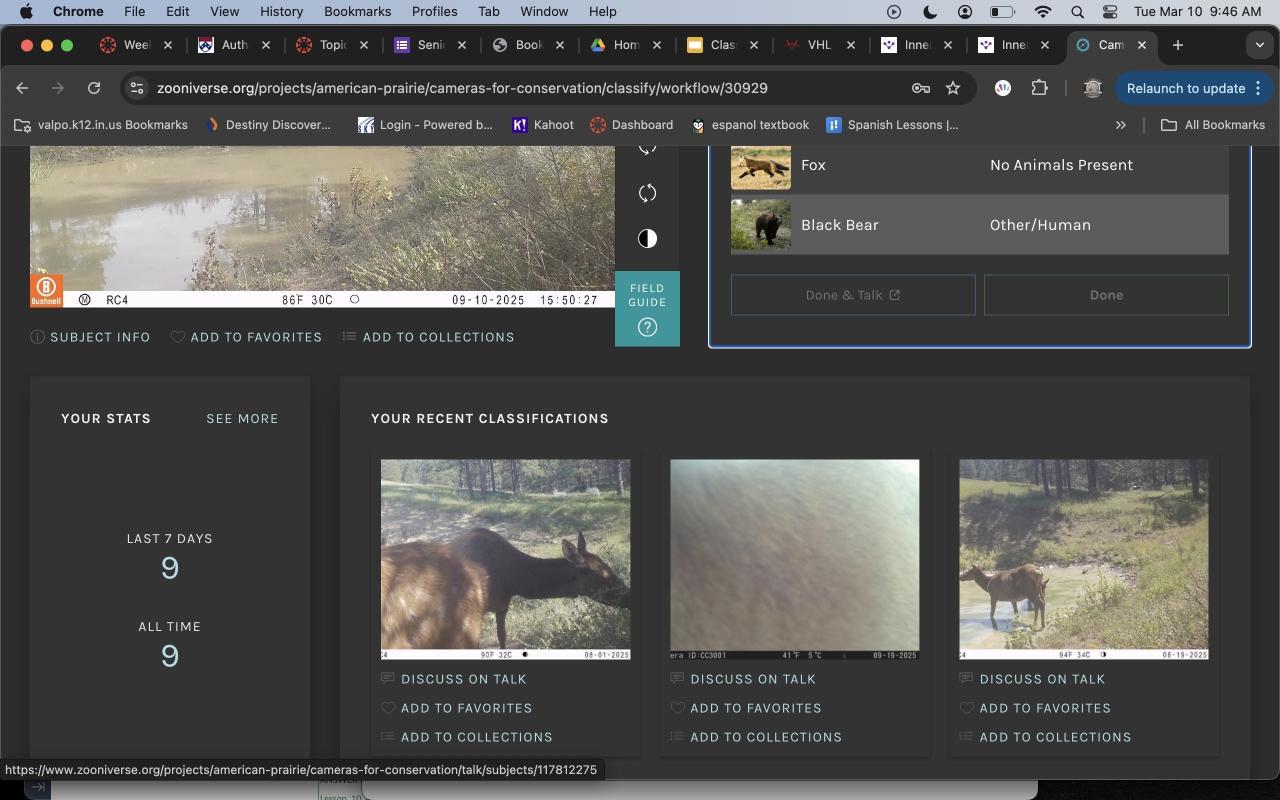Expand the hidden bookmarks chevron
The width and height of the screenshot is (1280, 800).
click(x=1120, y=125)
